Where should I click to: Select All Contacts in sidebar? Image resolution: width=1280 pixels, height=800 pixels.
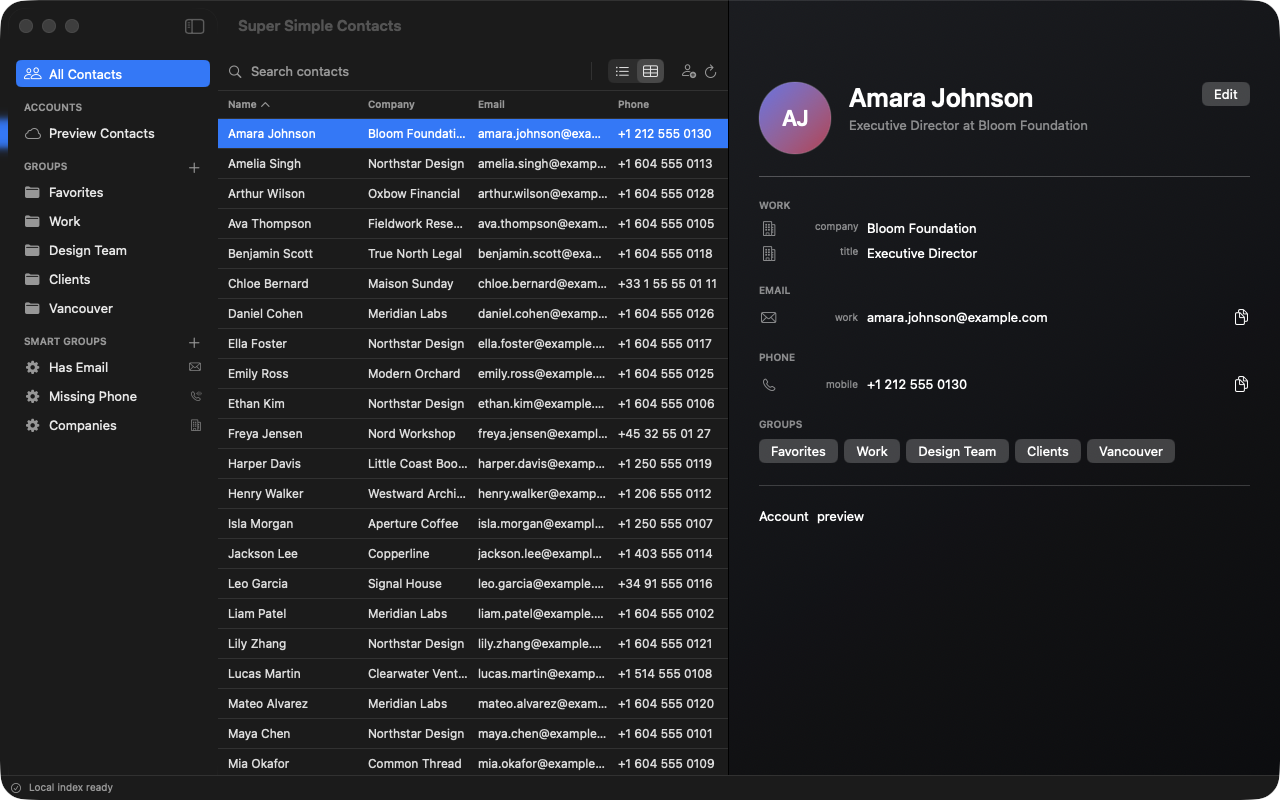point(113,74)
